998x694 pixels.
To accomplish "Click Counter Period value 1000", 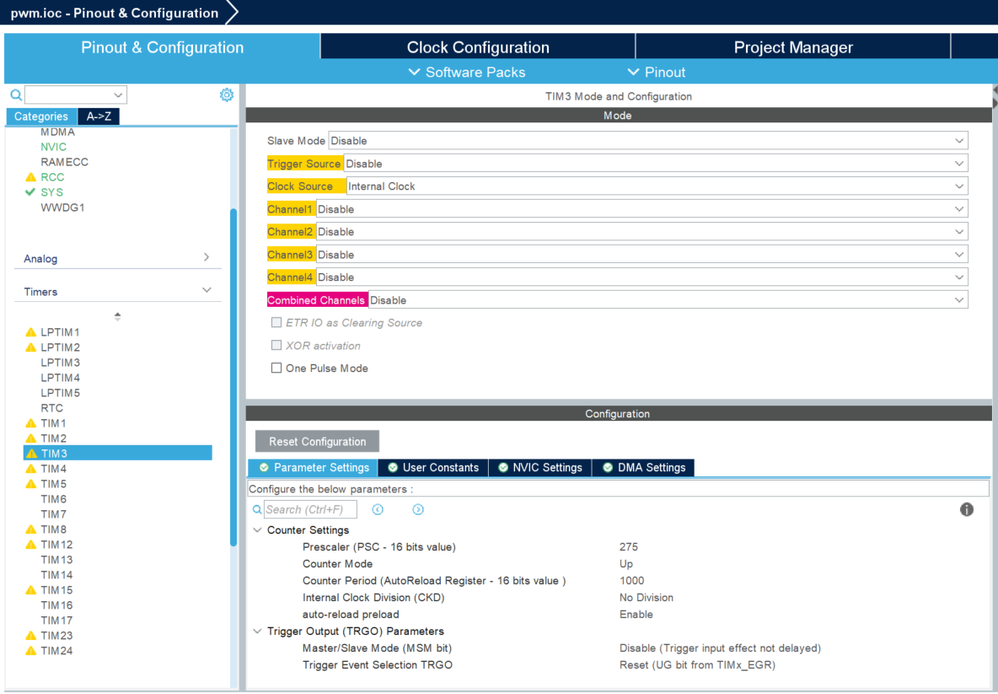I will tap(631, 581).
